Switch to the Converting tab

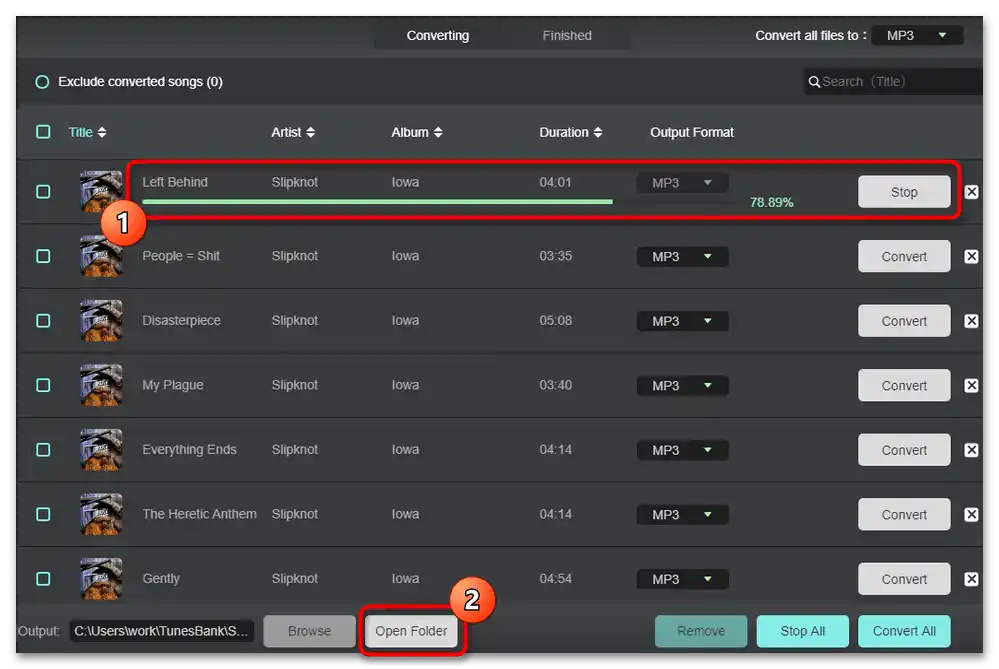click(x=438, y=36)
